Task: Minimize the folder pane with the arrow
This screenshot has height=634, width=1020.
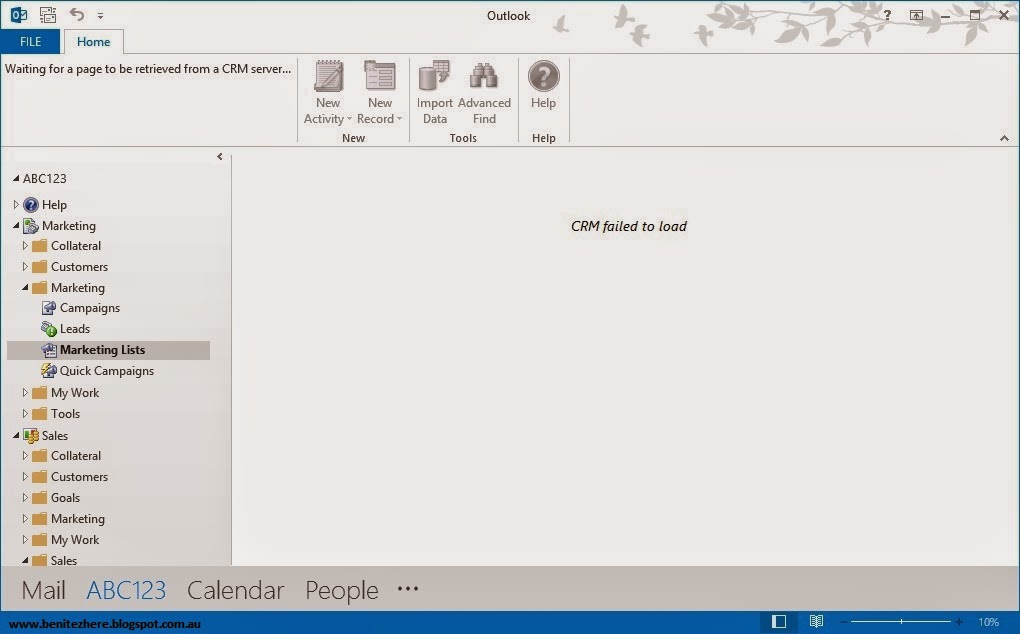Action: [220, 156]
